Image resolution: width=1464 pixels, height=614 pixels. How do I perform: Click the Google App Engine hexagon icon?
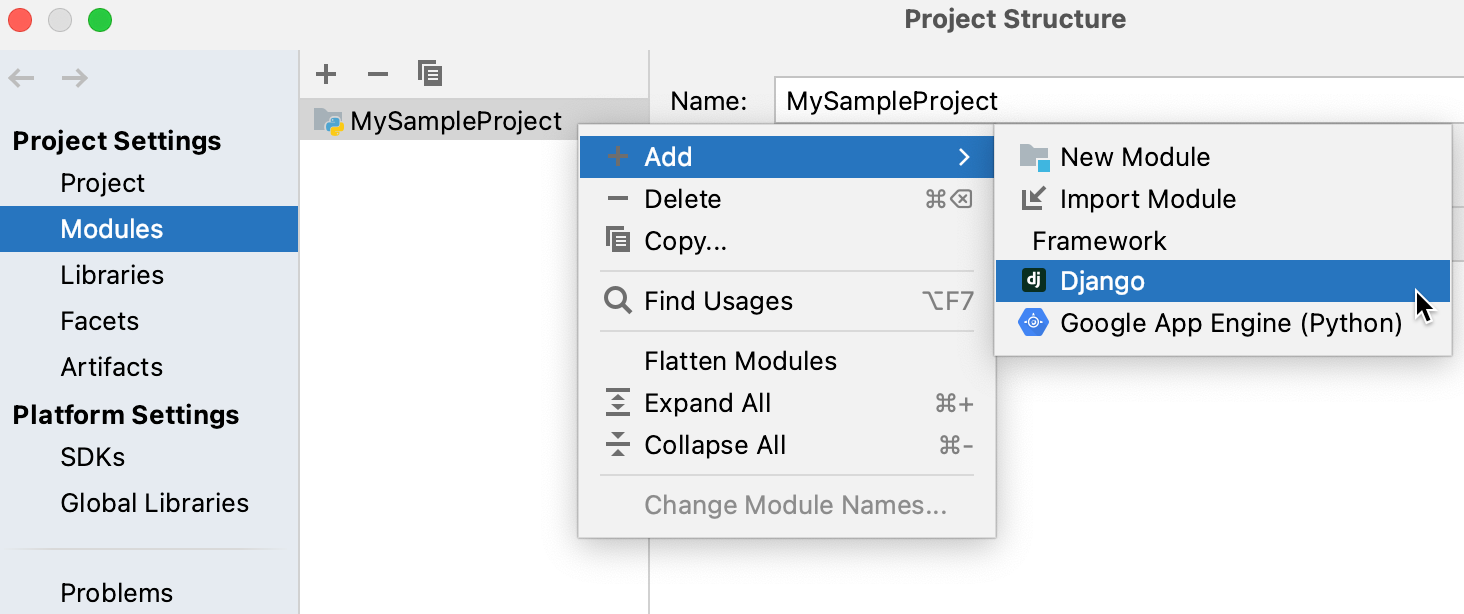coord(1033,323)
